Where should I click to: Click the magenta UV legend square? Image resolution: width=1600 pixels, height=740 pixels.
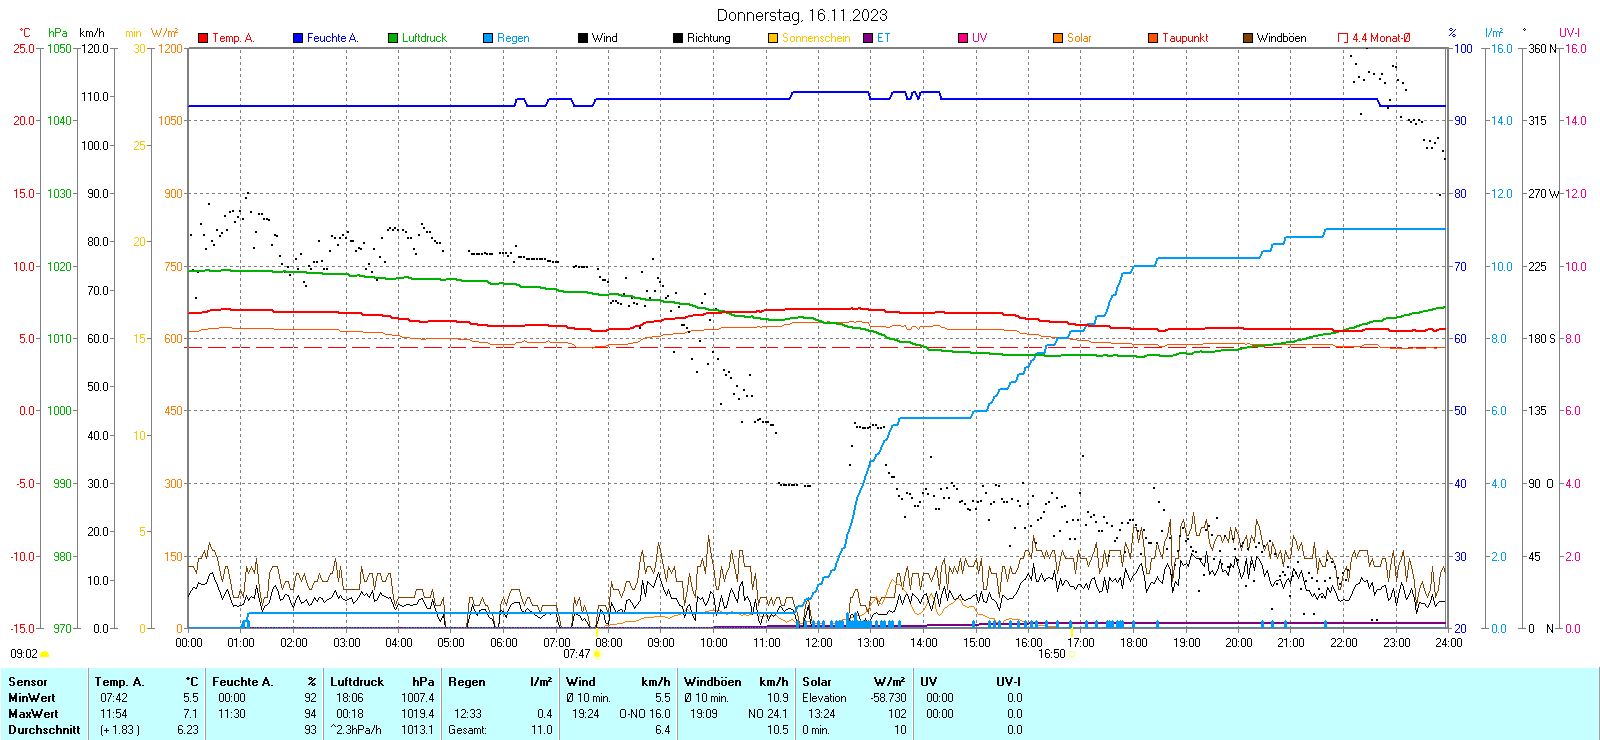[x=963, y=38]
